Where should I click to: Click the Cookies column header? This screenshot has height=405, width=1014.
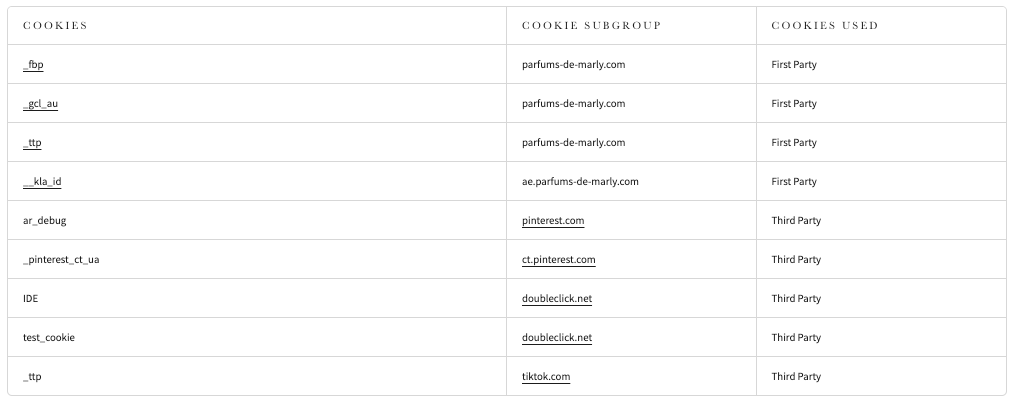(x=55, y=26)
